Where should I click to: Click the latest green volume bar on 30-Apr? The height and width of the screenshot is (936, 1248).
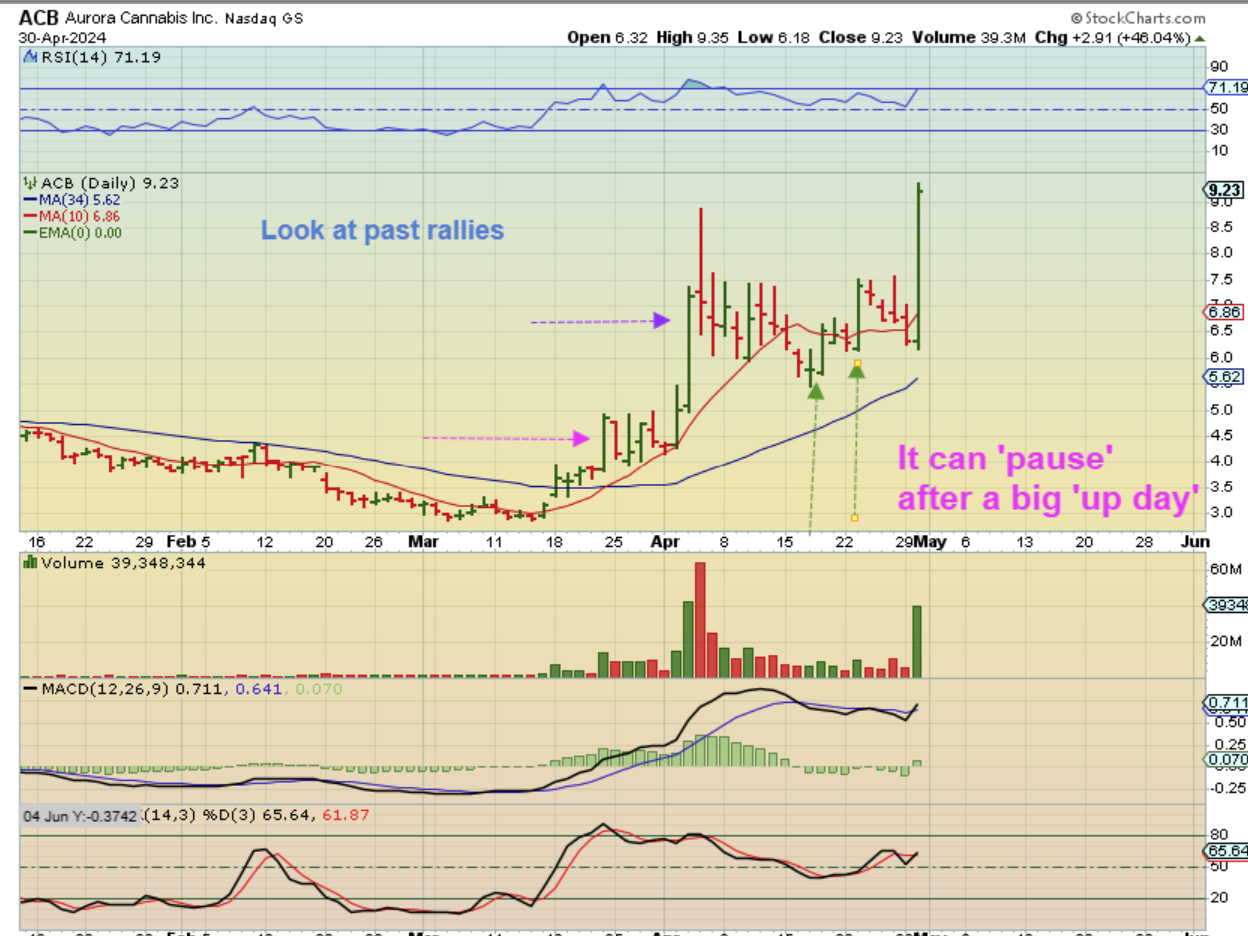(x=917, y=641)
